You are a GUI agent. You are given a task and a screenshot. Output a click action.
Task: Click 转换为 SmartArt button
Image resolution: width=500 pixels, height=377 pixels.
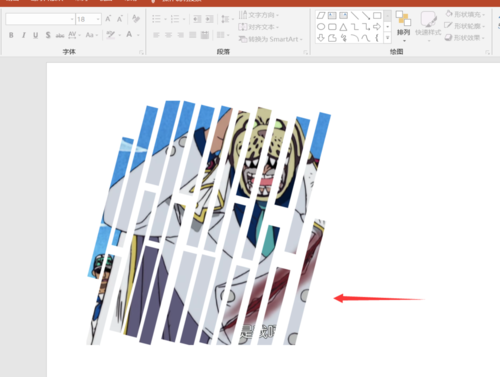click(x=270, y=39)
